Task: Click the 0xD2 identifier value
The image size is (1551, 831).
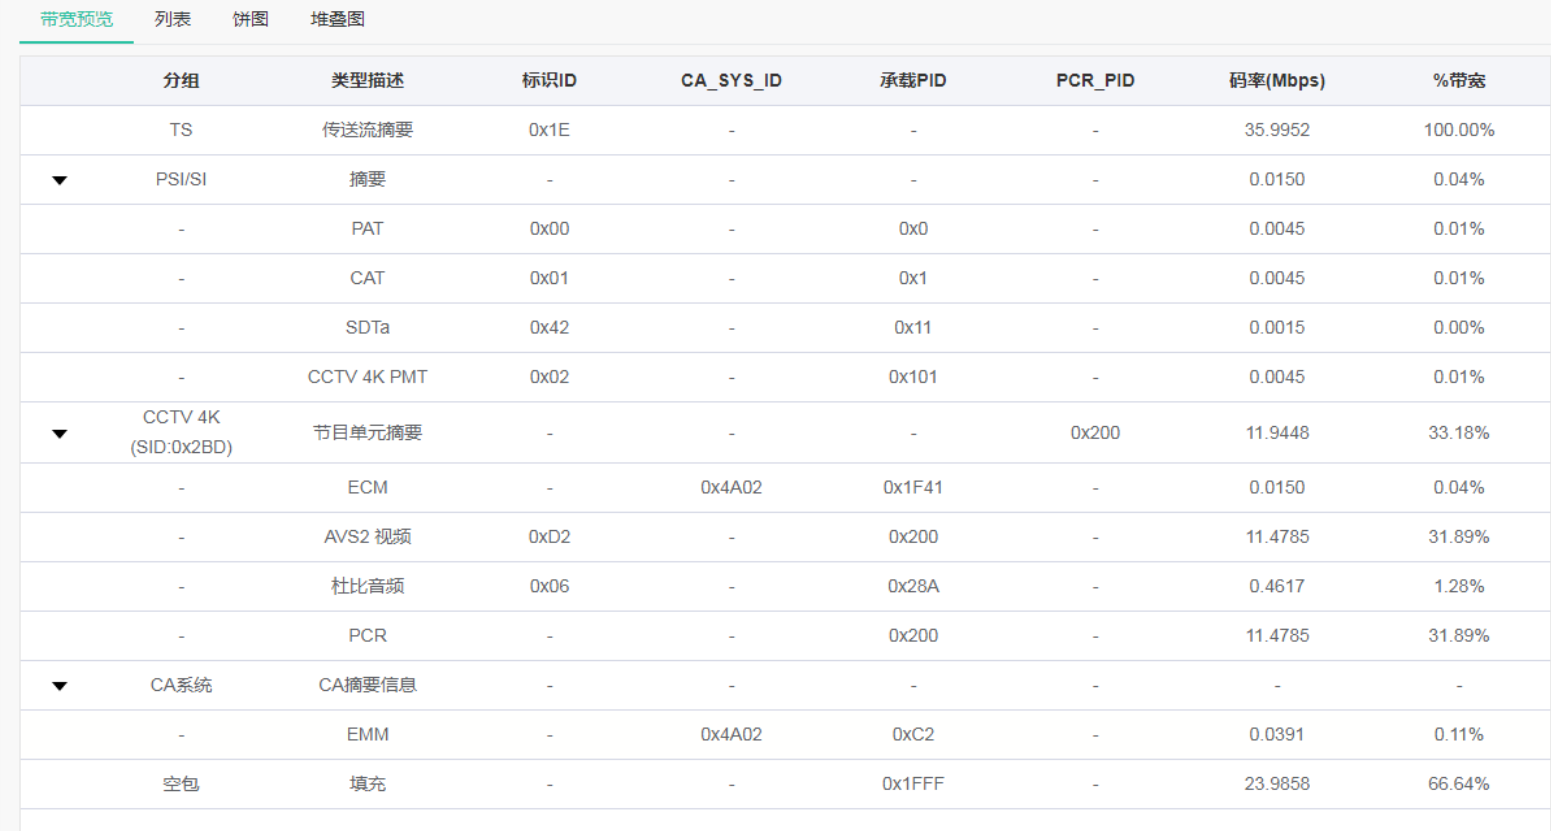Action: click(x=549, y=537)
